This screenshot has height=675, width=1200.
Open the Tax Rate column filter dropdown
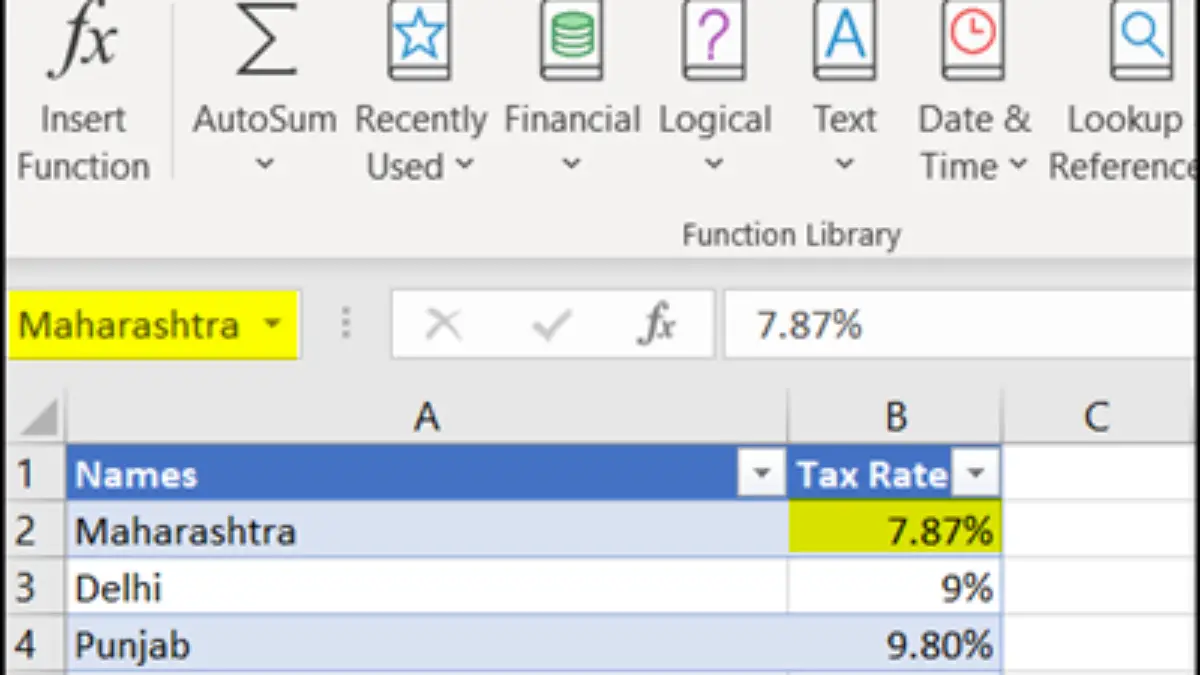coord(974,474)
